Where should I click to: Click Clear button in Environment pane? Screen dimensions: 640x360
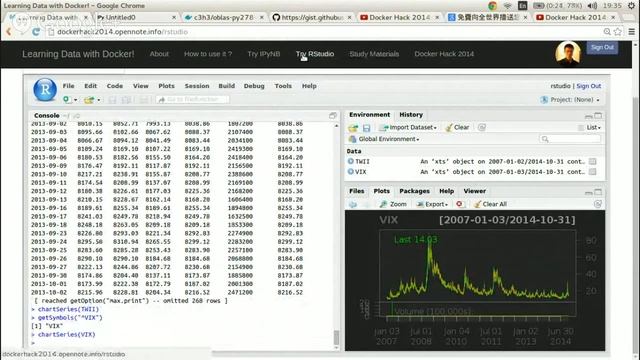click(457, 127)
